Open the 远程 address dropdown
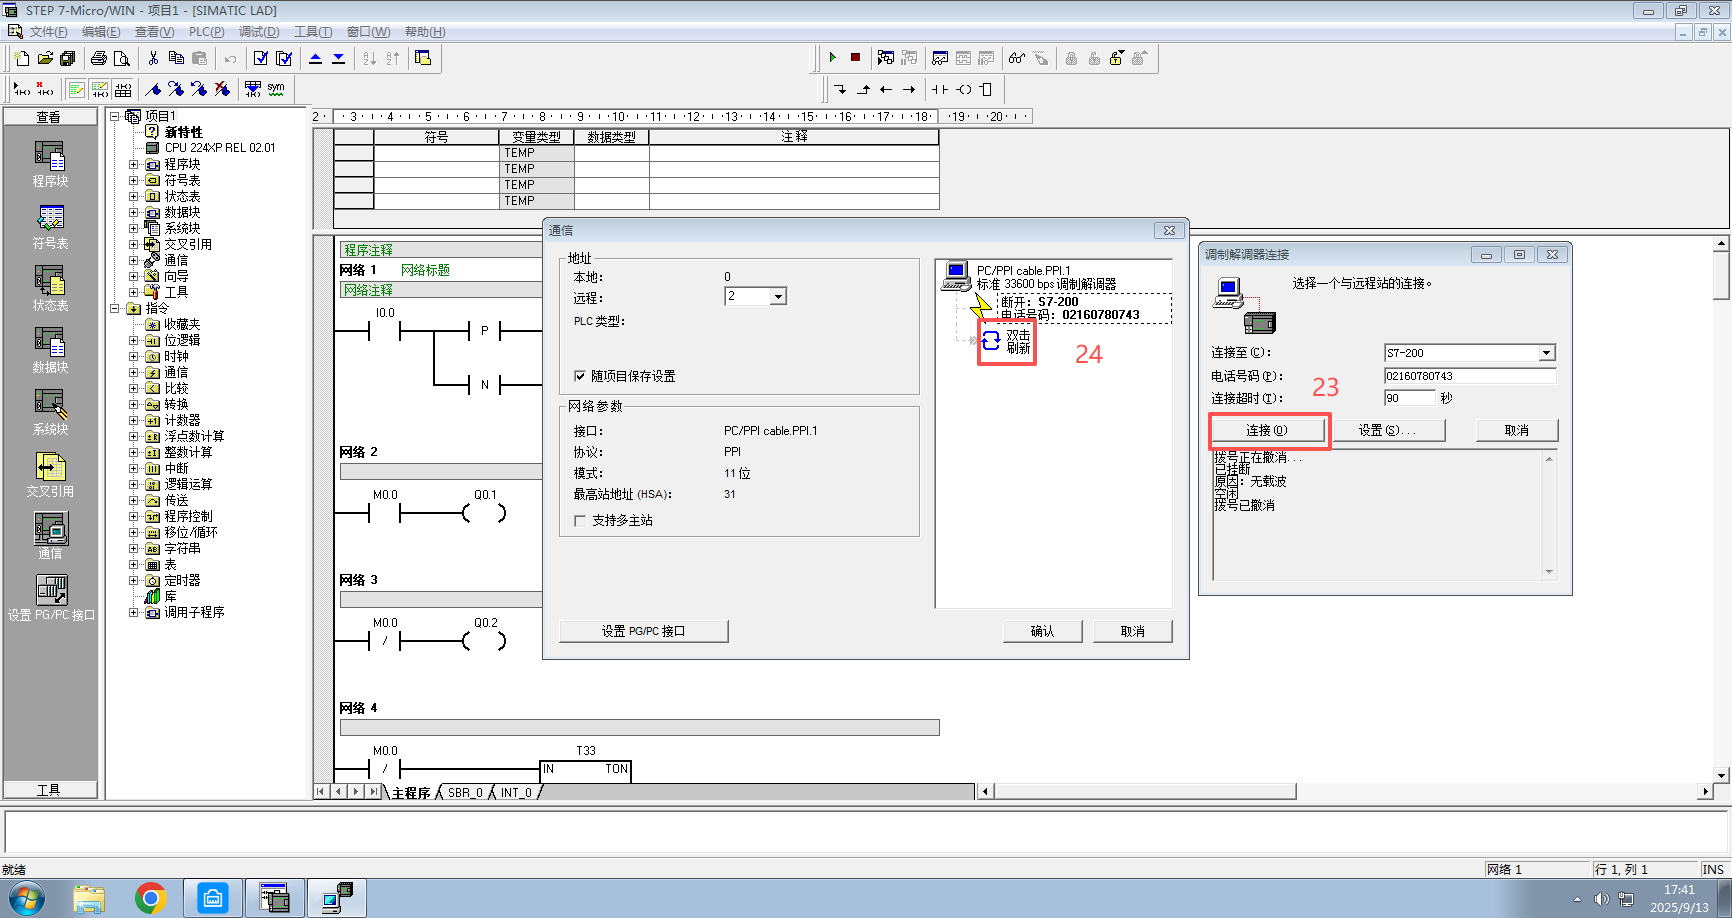 (x=777, y=297)
